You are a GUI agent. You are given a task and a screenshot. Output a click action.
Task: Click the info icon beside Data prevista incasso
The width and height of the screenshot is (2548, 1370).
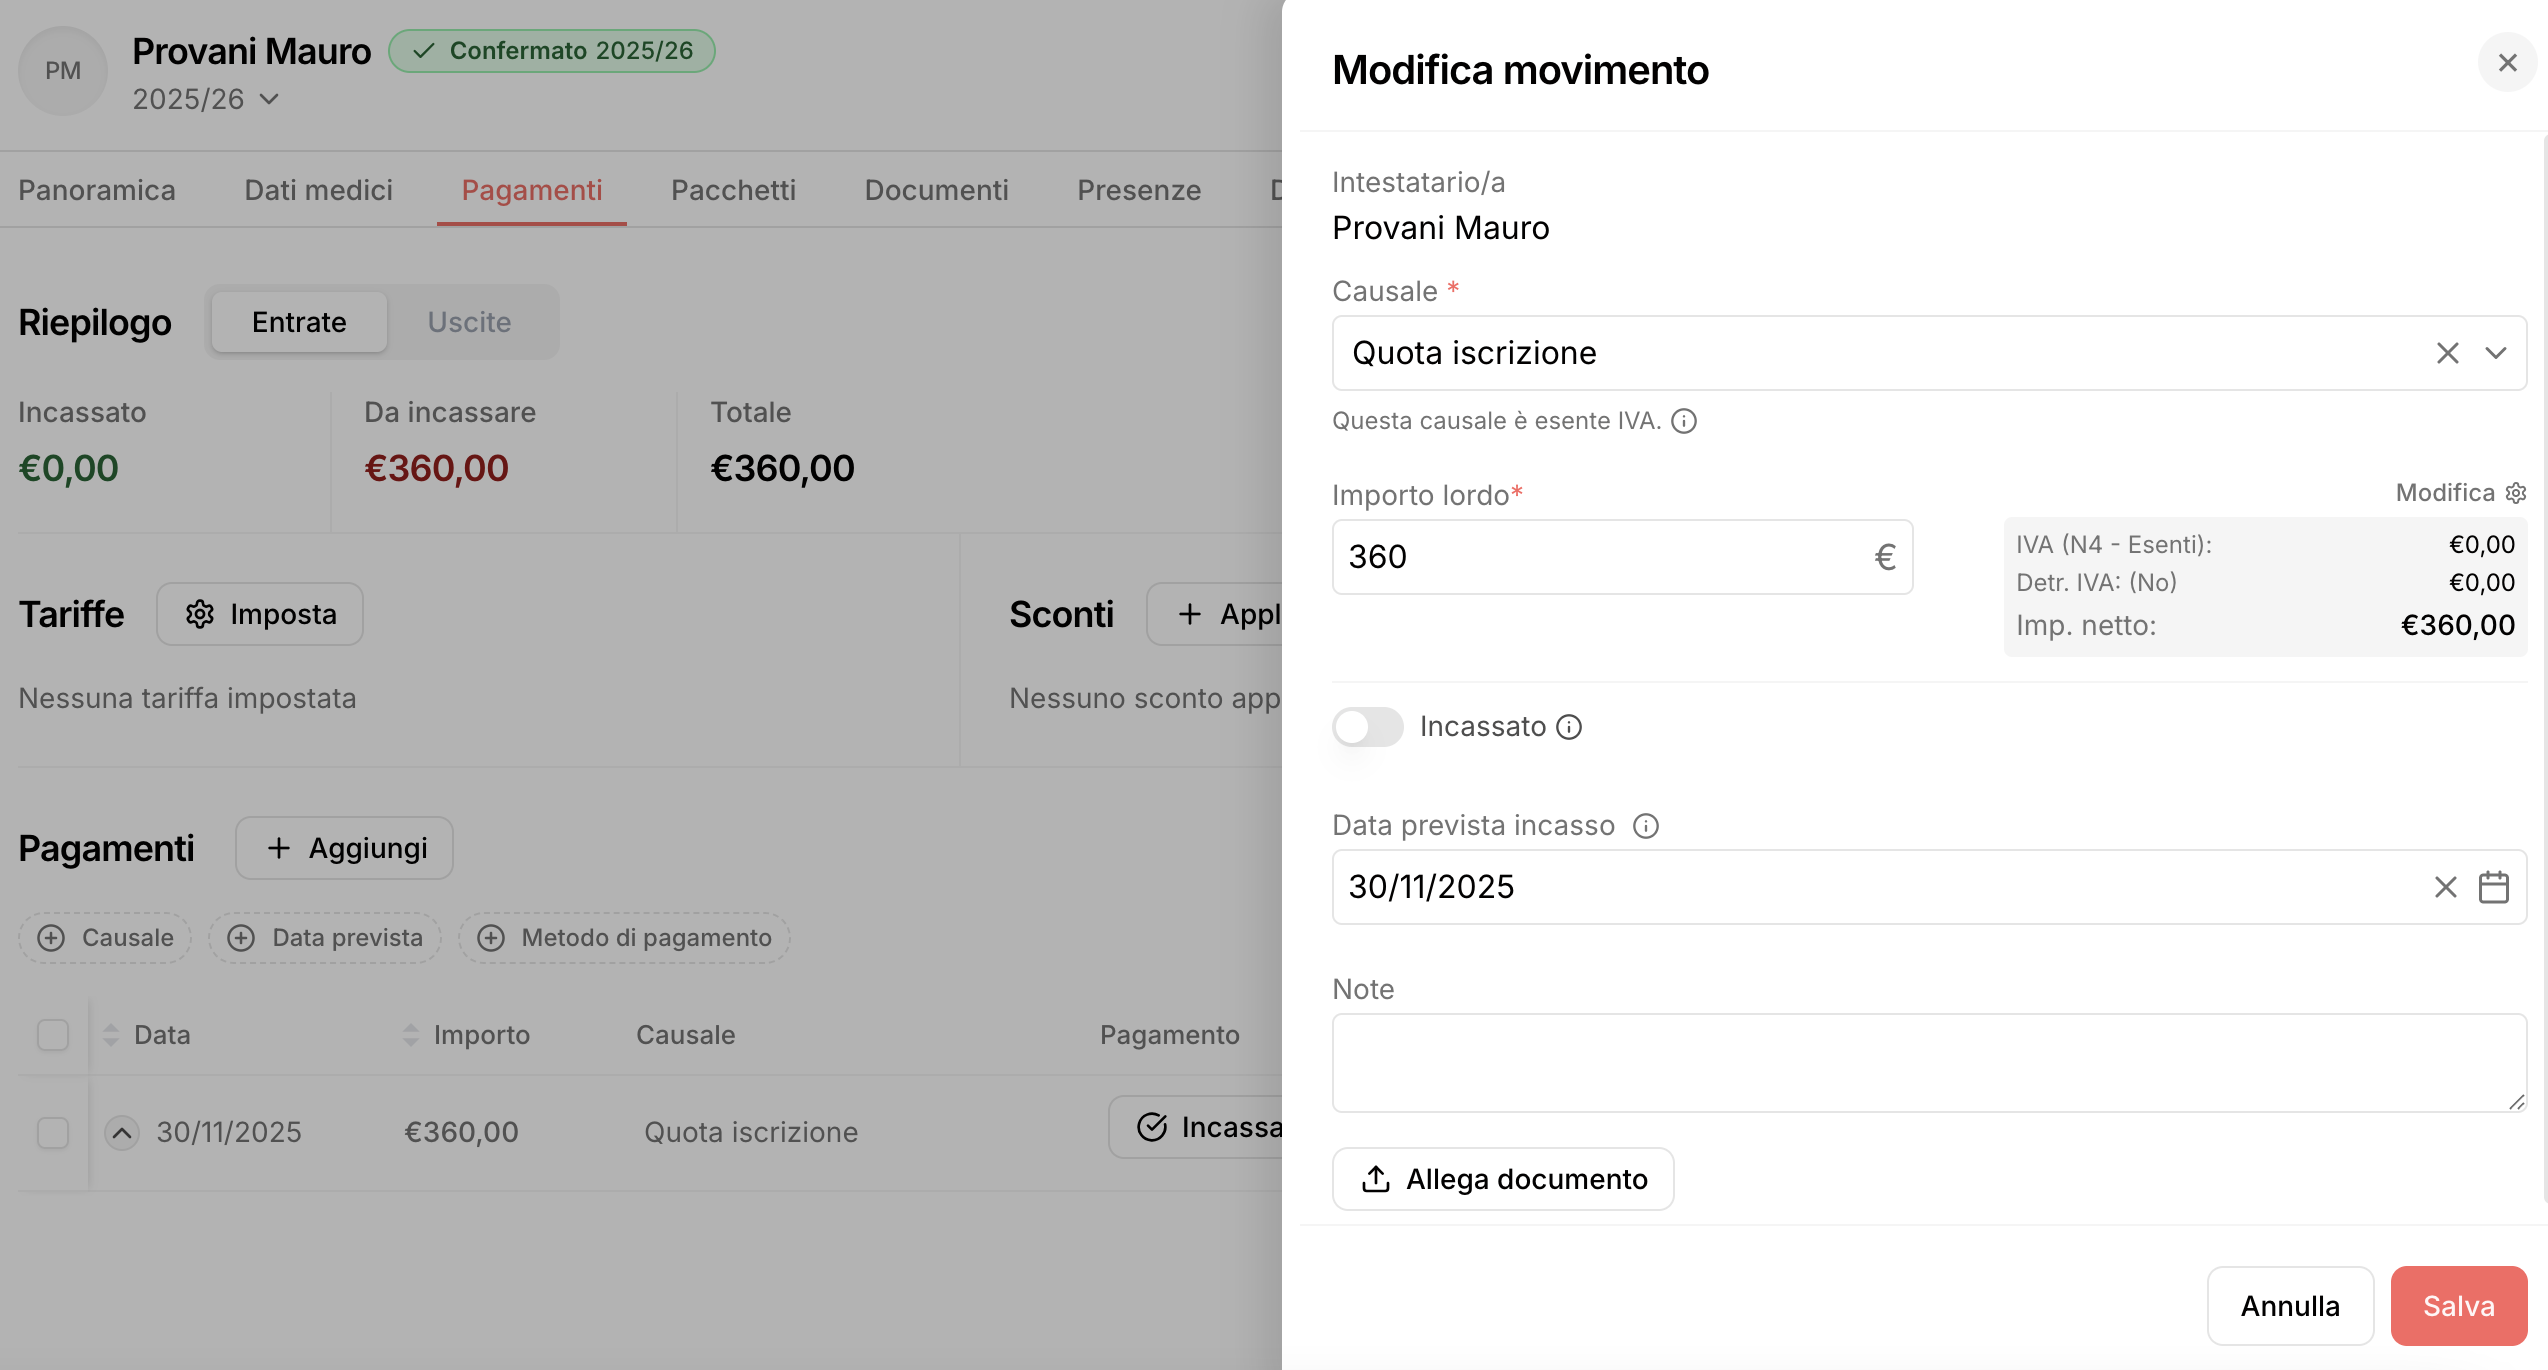coord(1645,826)
